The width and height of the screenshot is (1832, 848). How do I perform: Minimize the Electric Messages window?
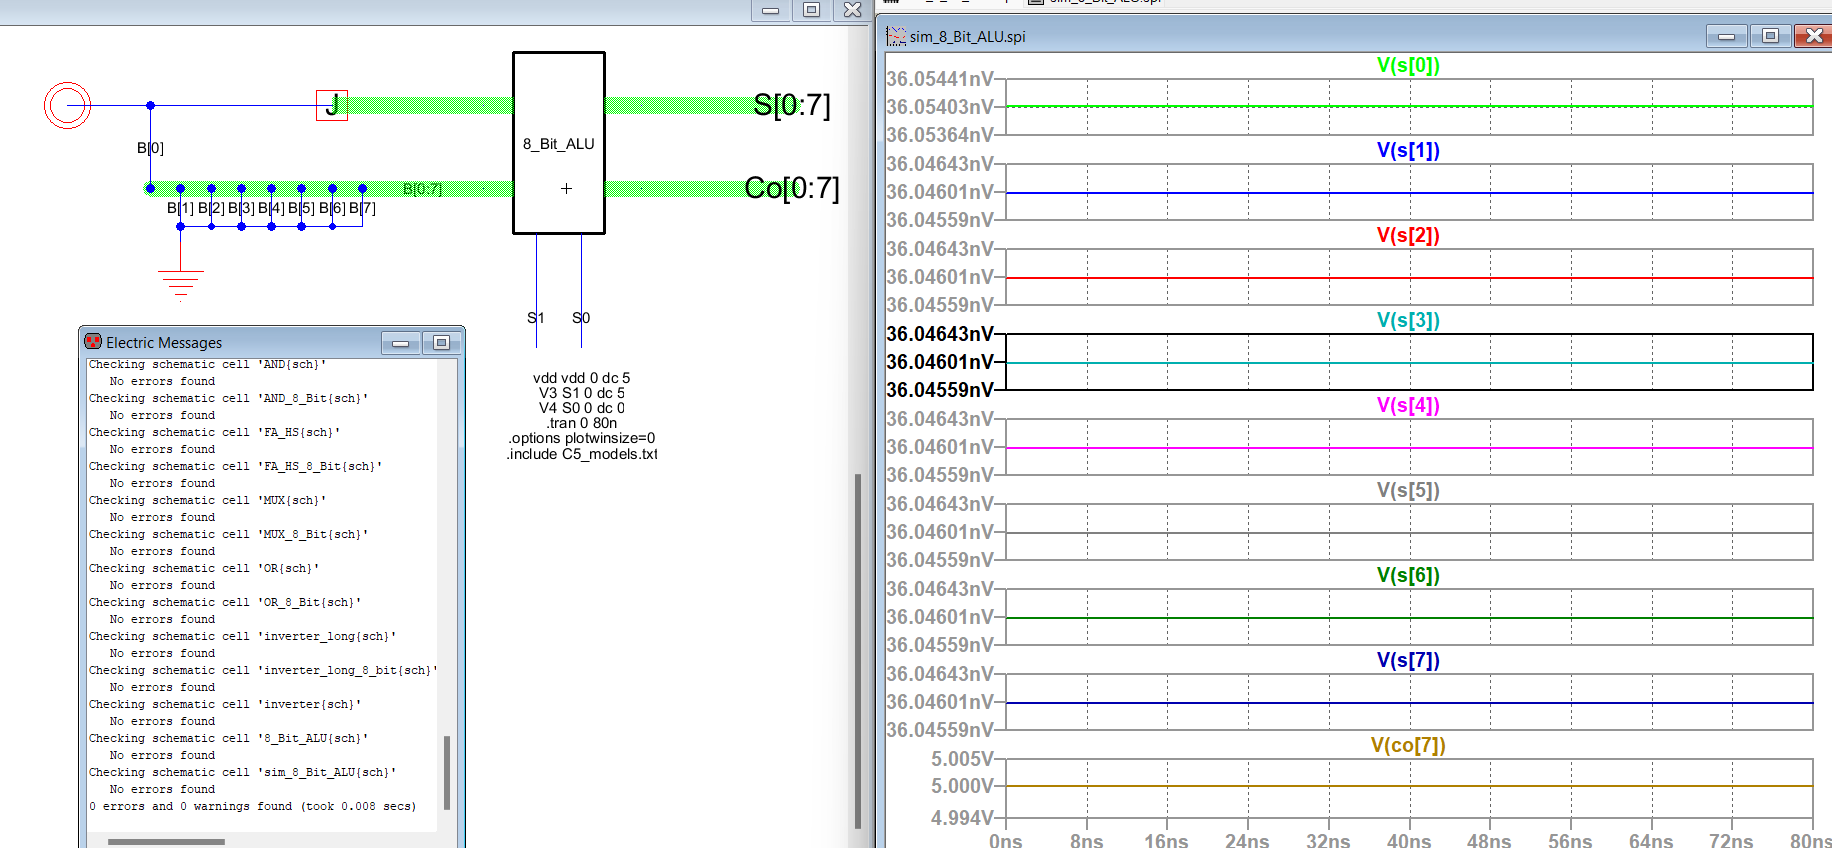tap(400, 343)
